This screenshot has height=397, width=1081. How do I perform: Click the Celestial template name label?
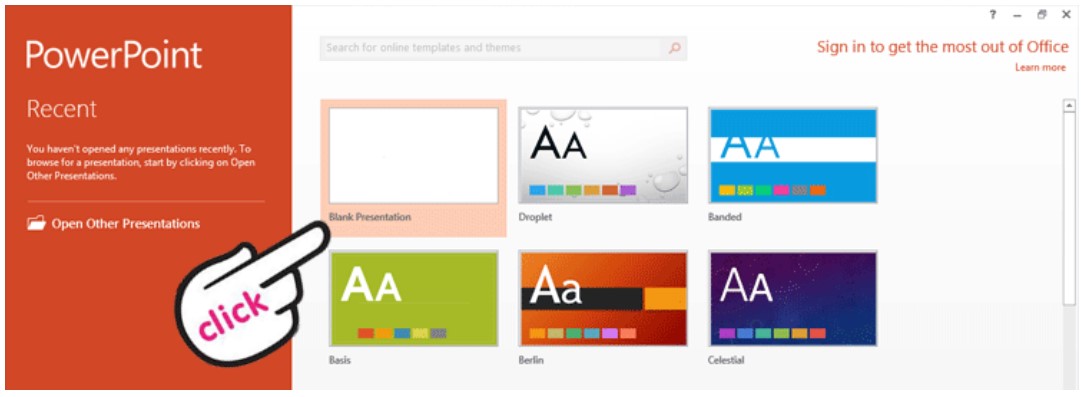click(x=726, y=360)
